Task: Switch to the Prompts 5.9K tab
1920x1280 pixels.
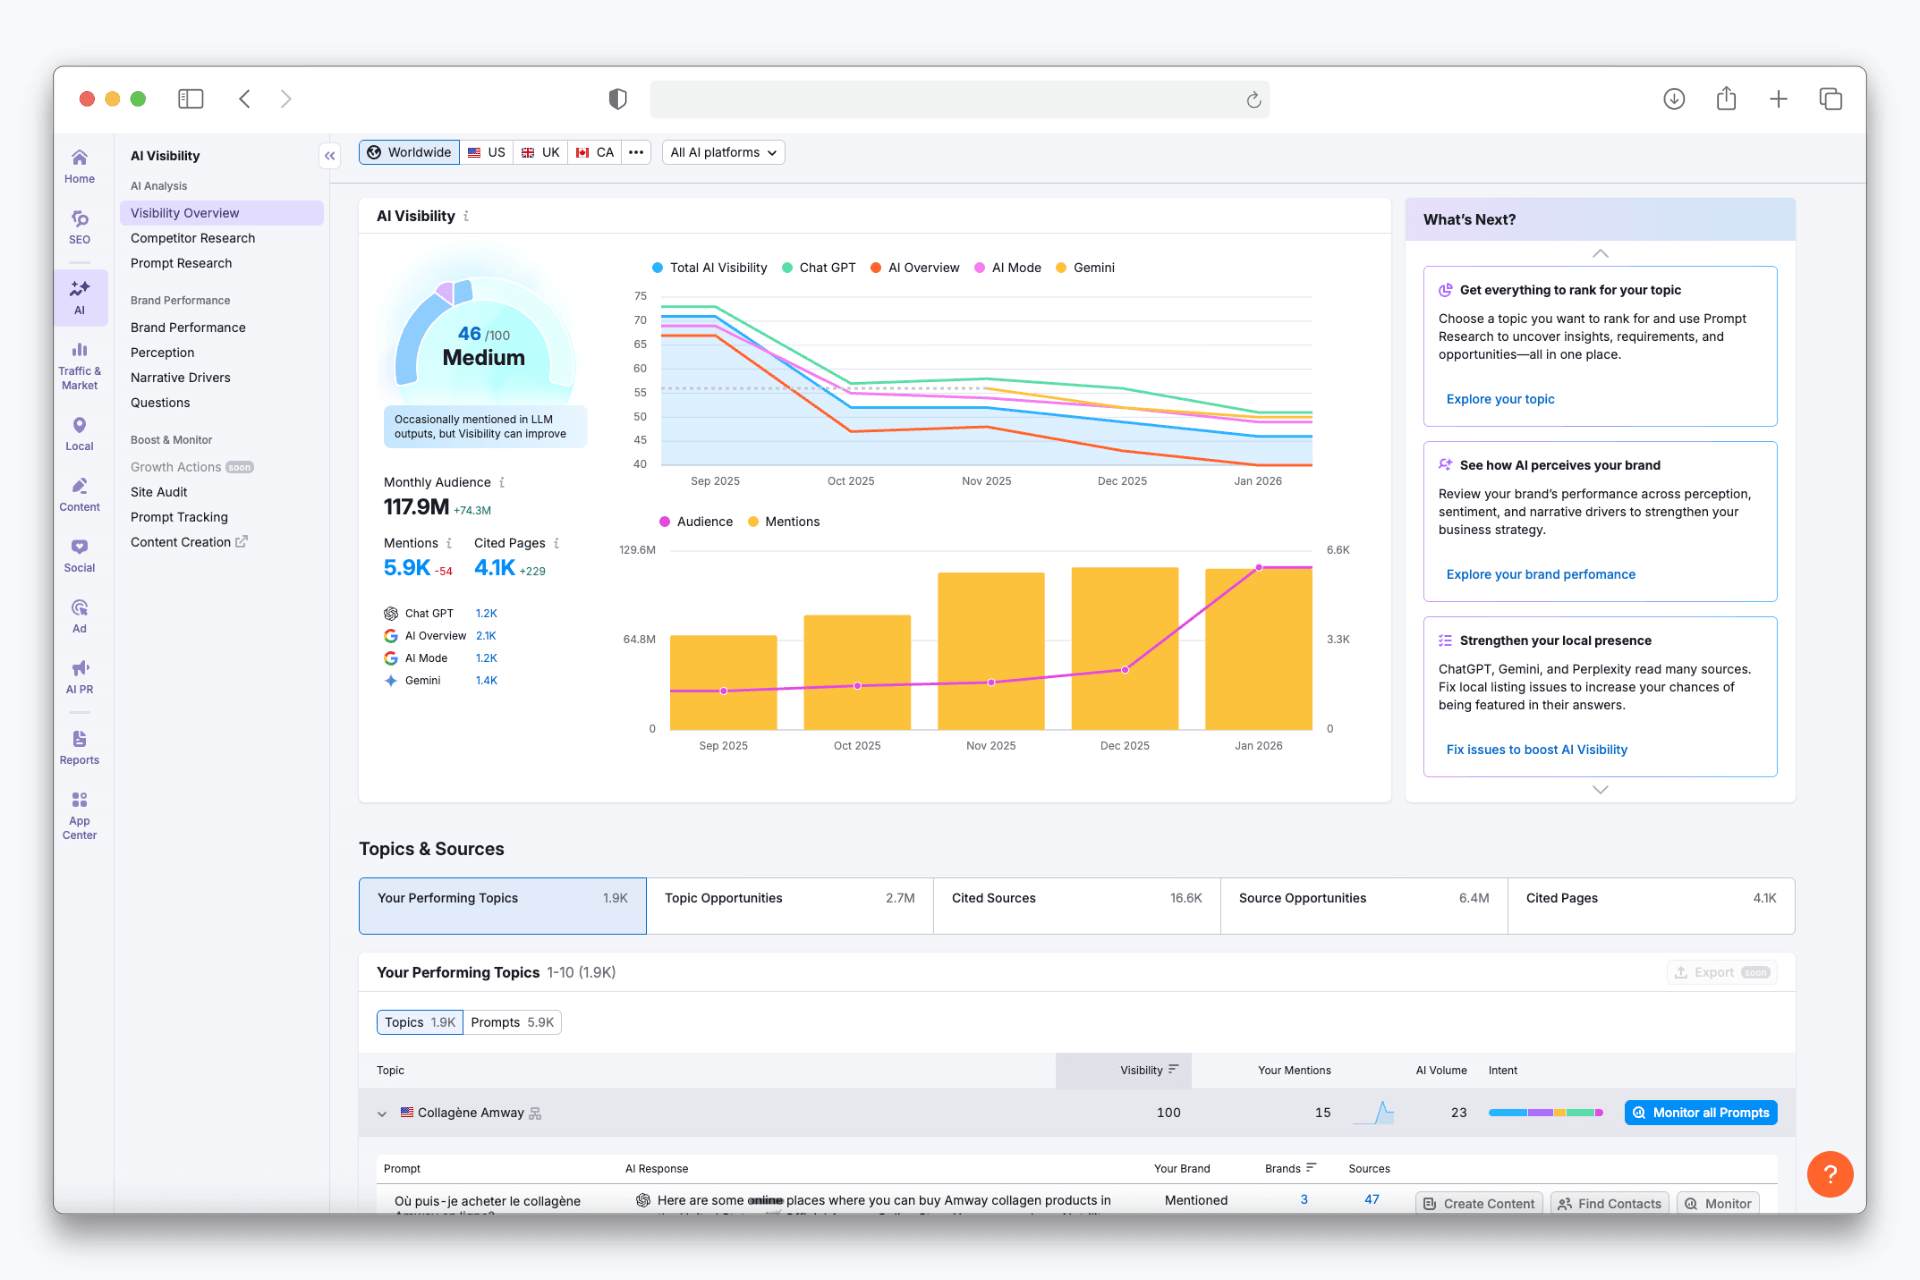Action: click(512, 1022)
